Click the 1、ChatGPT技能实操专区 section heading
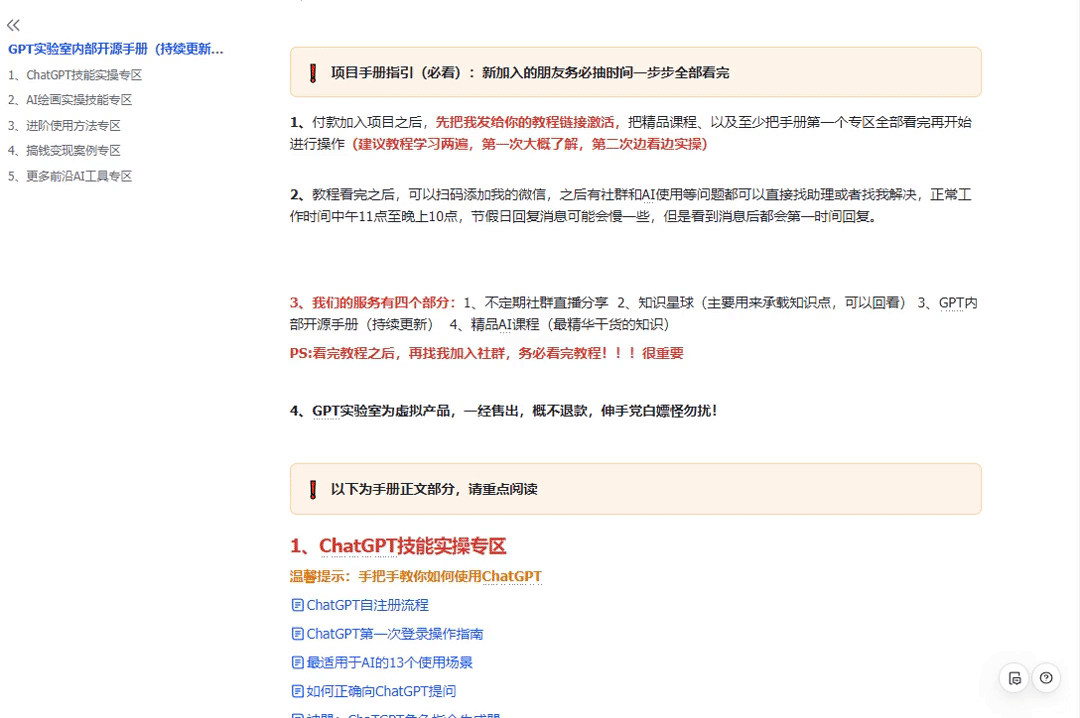The width and height of the screenshot is (1080, 718). (x=398, y=546)
